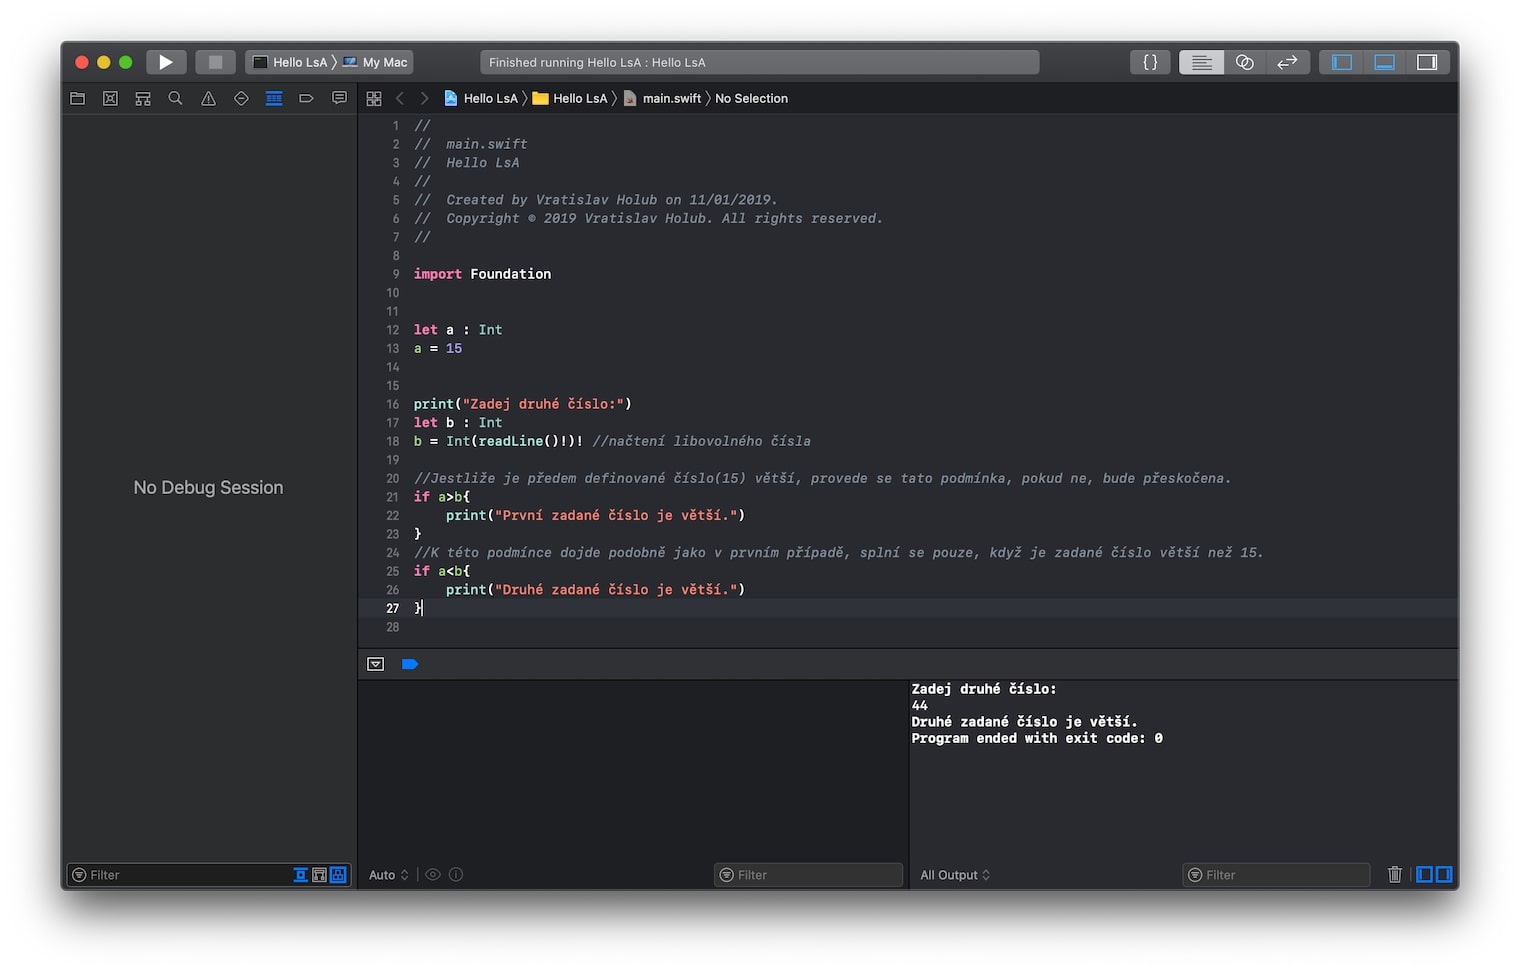Hide the debug area with the disclosure button
The height and width of the screenshot is (971, 1520).
click(x=376, y=664)
